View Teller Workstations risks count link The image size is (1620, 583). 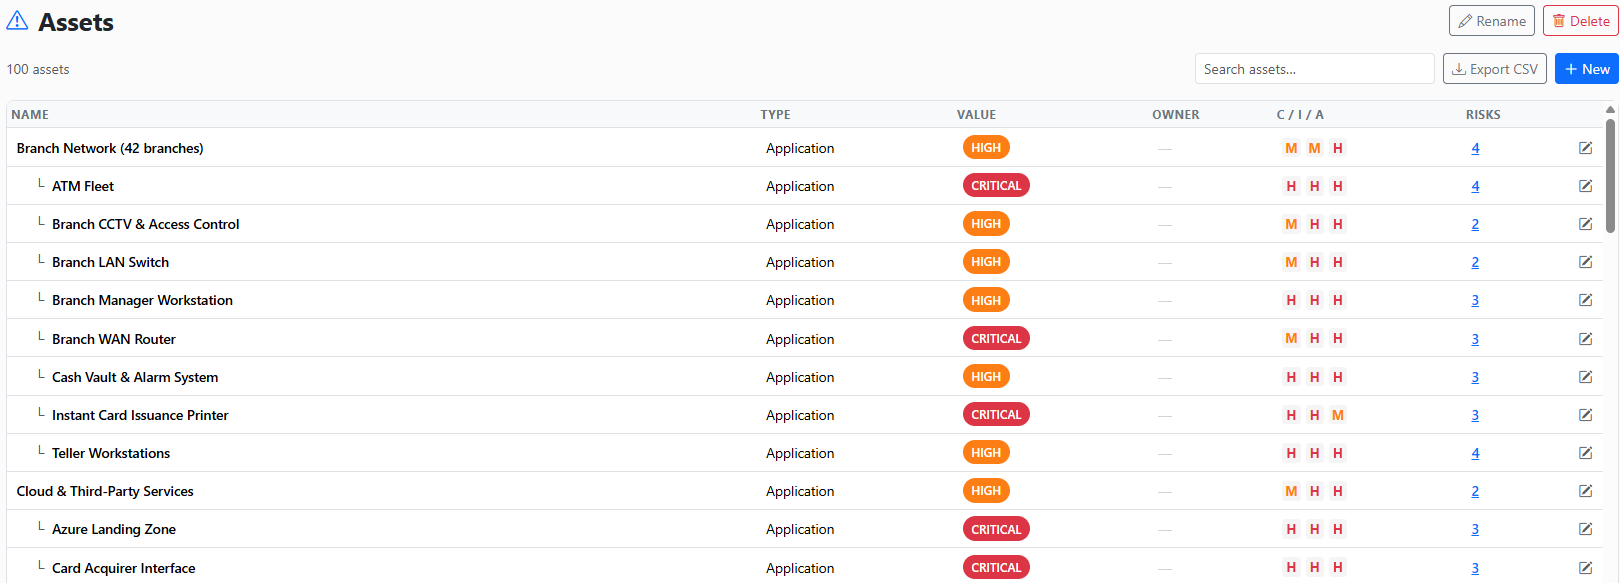[x=1475, y=453]
